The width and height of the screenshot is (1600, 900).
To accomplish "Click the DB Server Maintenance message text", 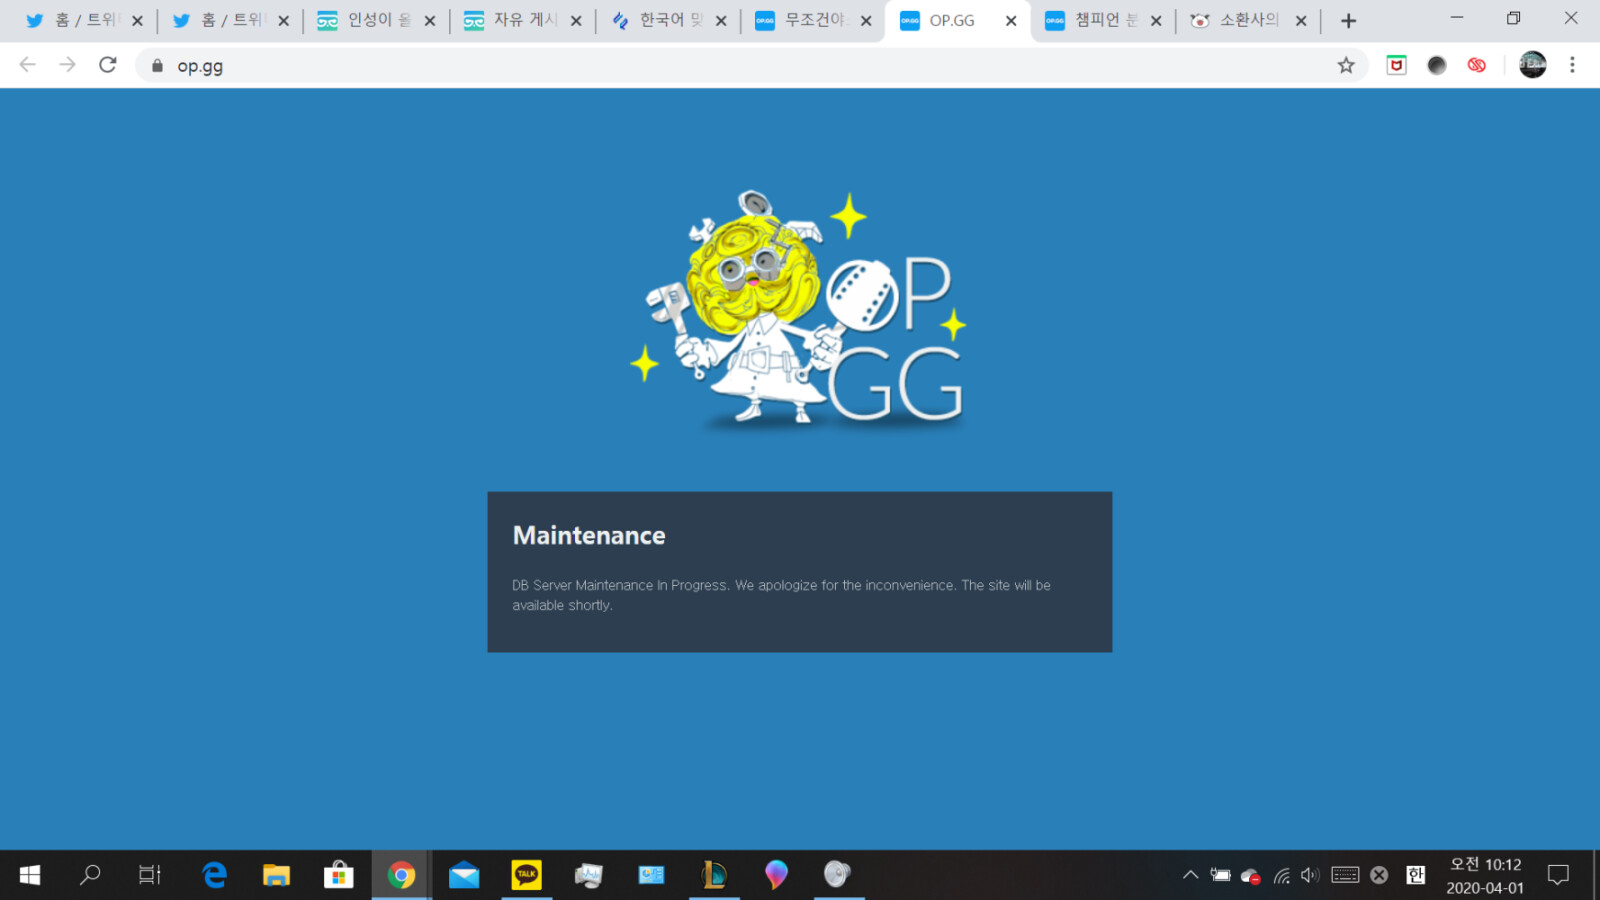I will point(781,595).
